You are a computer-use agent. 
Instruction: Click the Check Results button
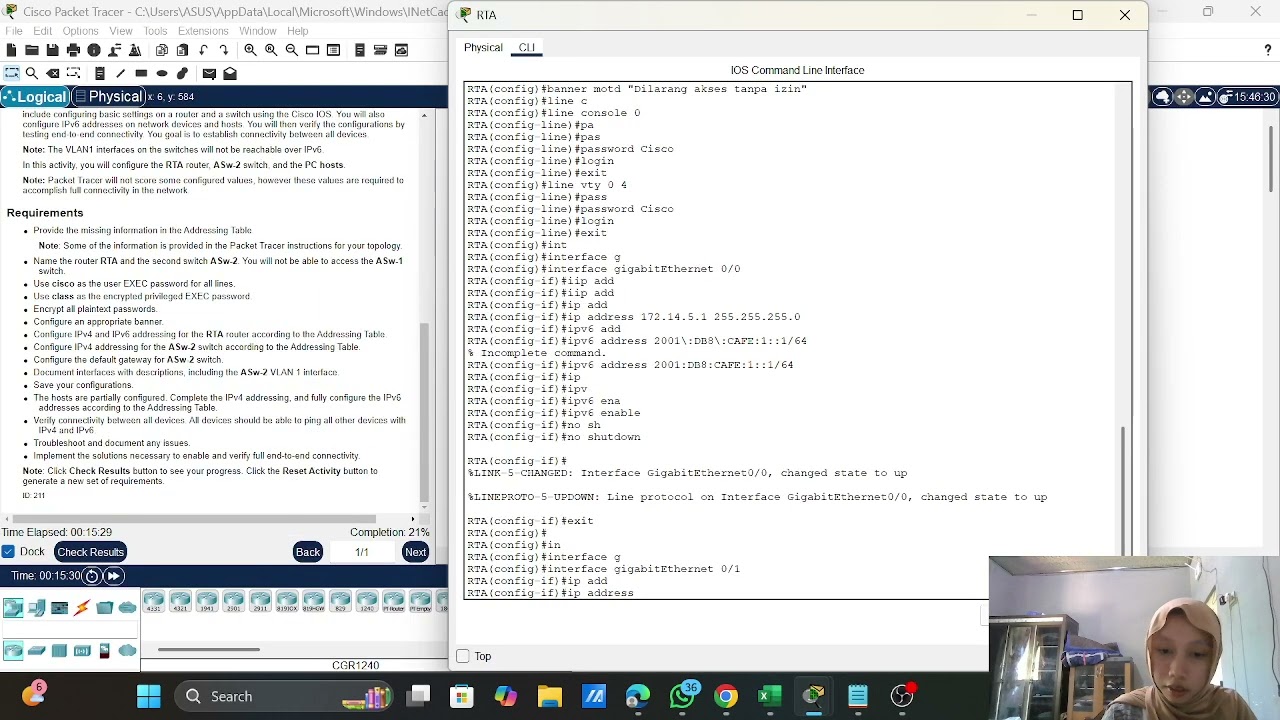(x=90, y=552)
